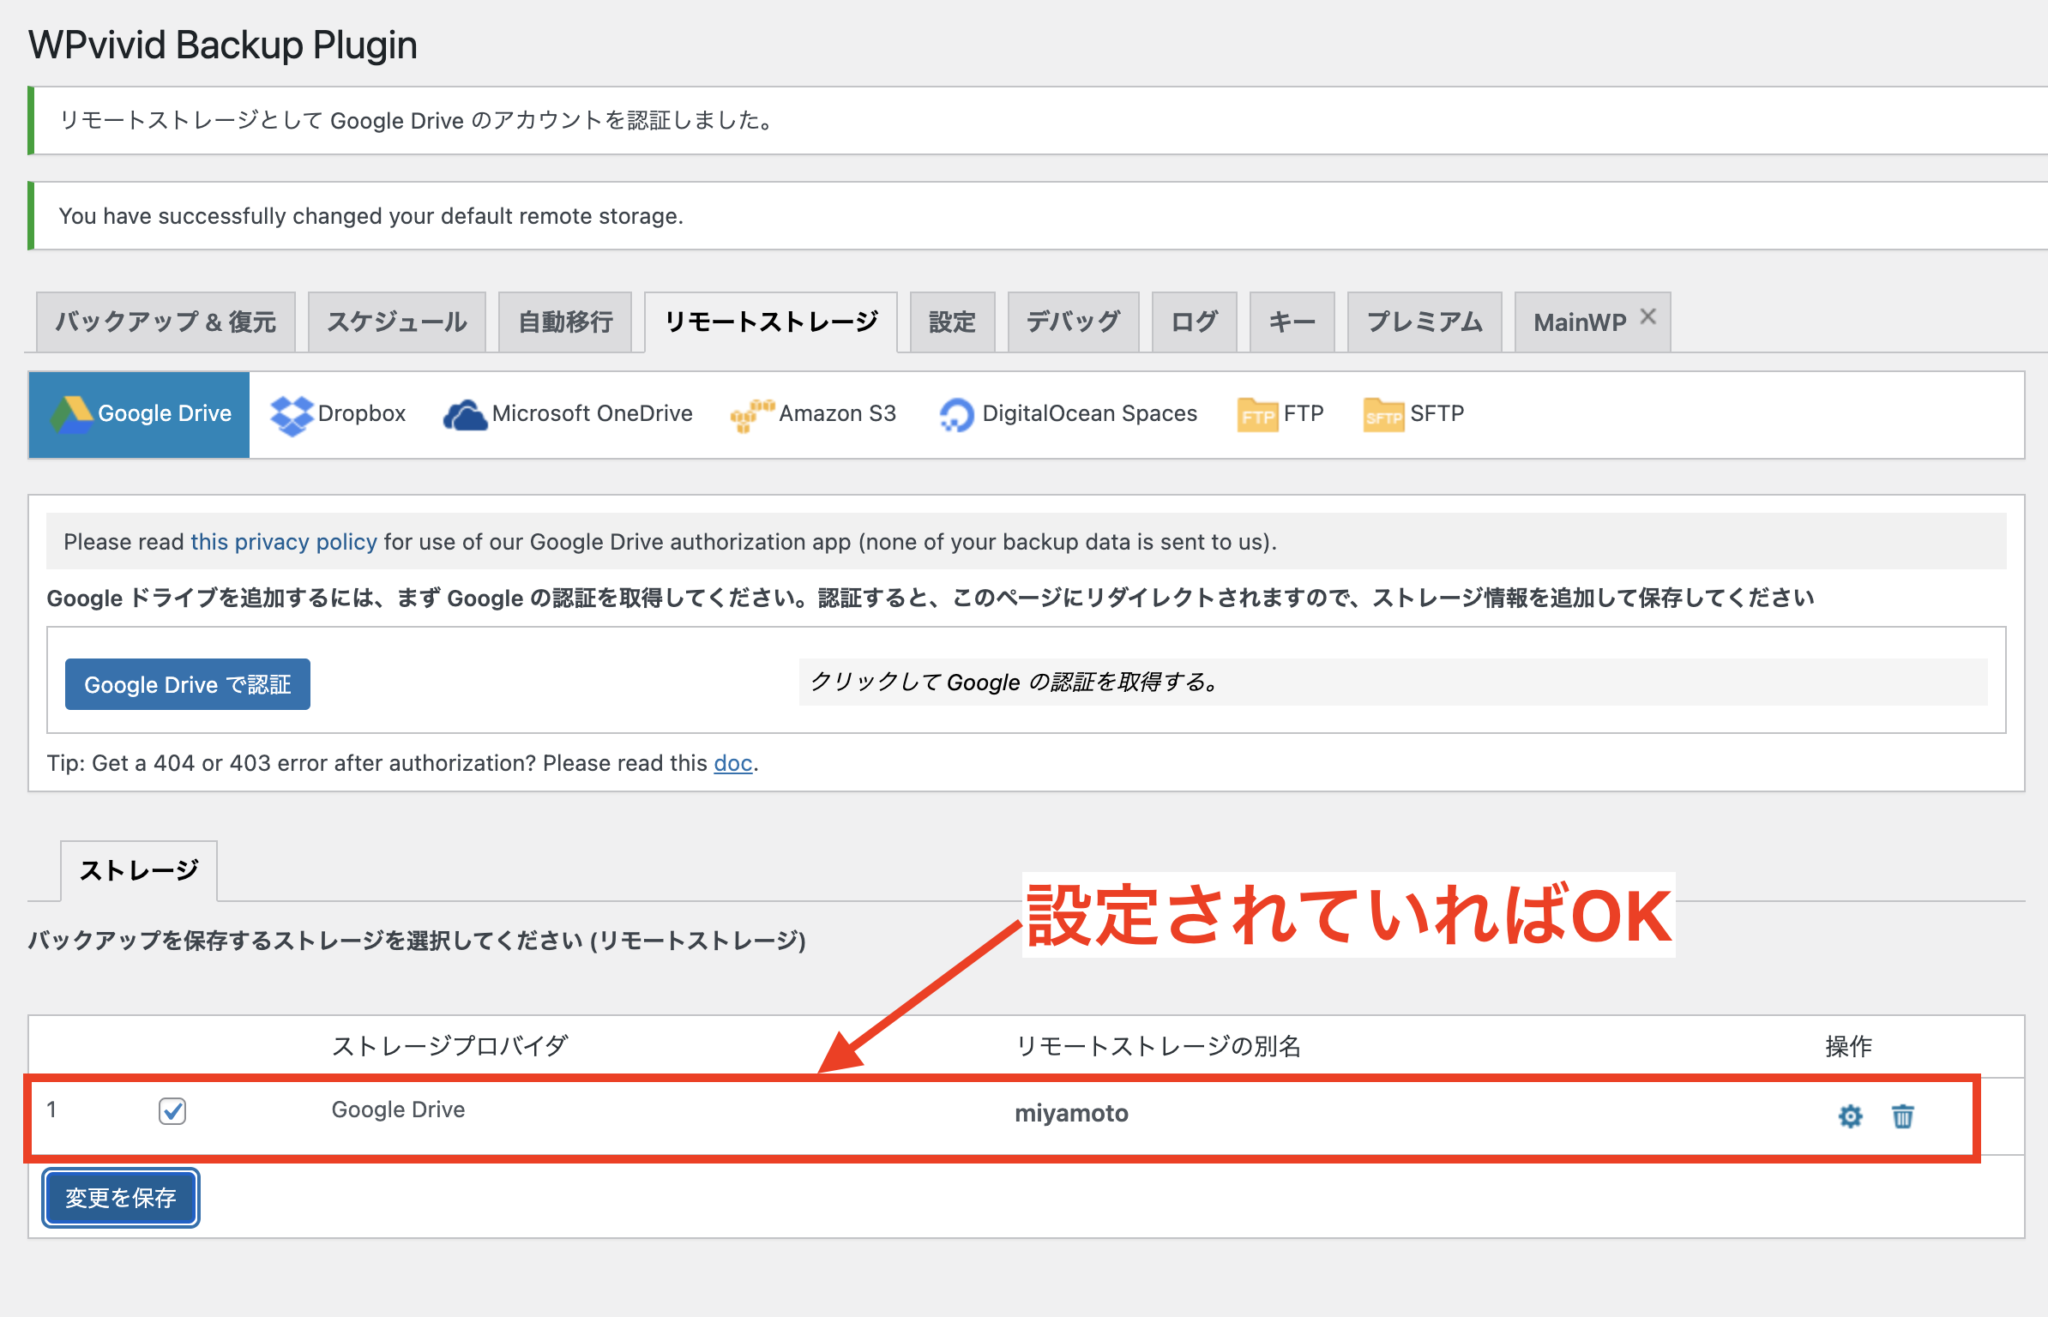Screen dimensions: 2048x1317
Task: Toggle the Google Drive storage checkbox
Action: point(171,1111)
